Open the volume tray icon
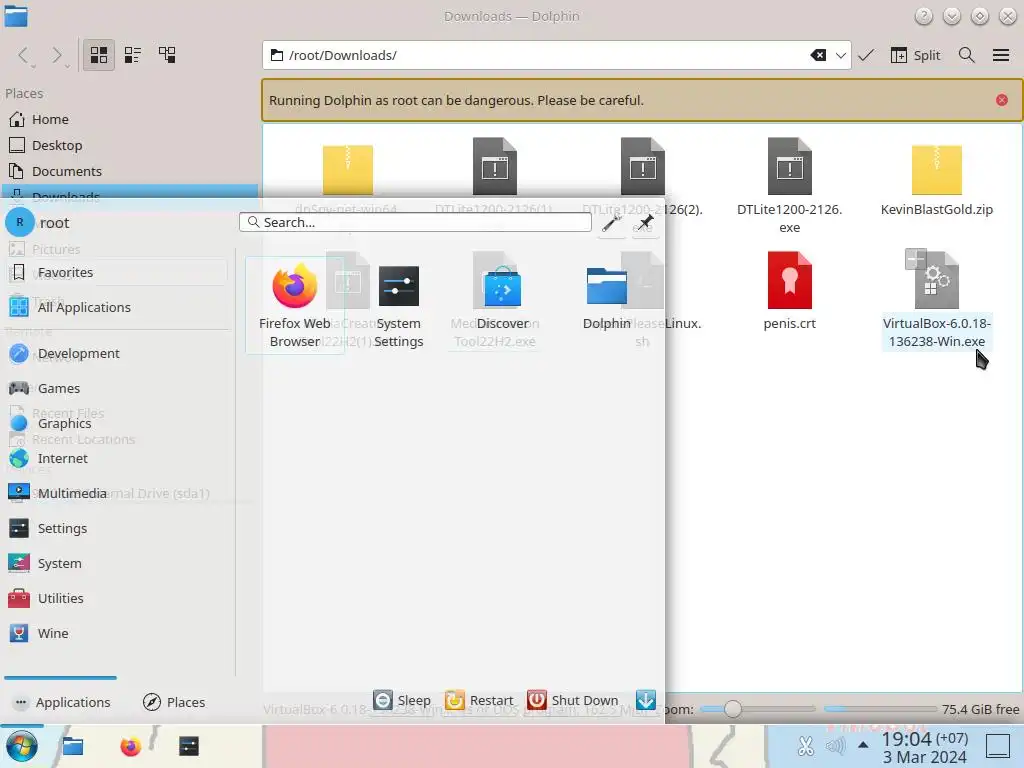The image size is (1024, 768). point(835,746)
